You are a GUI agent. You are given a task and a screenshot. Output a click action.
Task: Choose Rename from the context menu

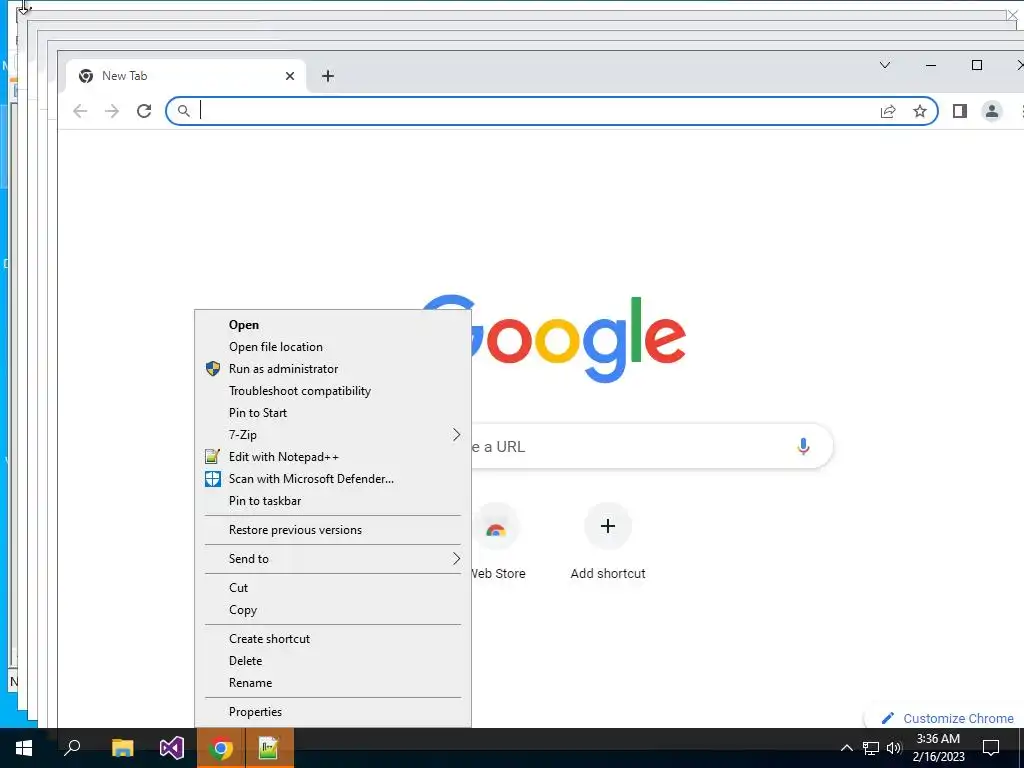tap(333, 683)
